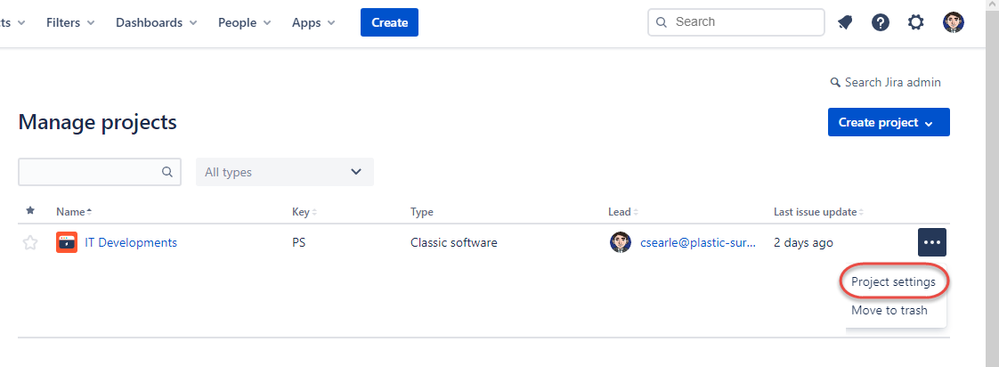The height and width of the screenshot is (367, 999).
Task: Select Project settings from the menu
Action: tap(893, 282)
